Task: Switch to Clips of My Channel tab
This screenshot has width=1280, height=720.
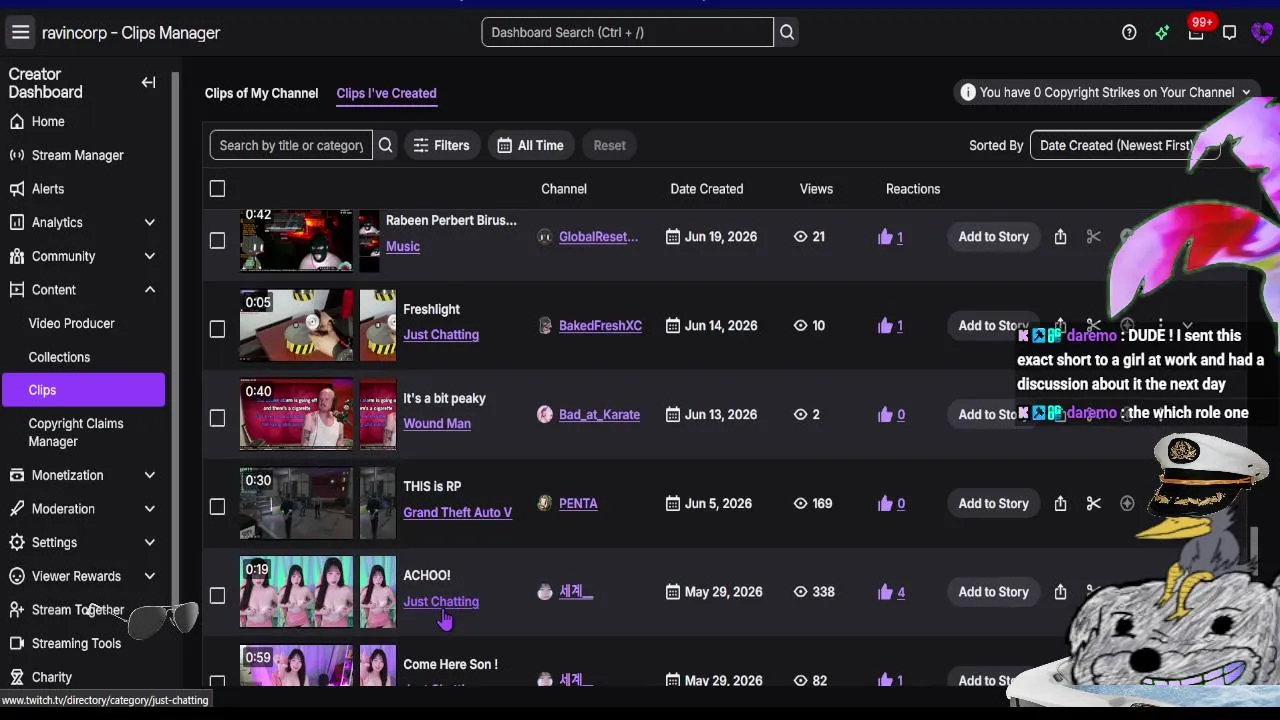Action: point(261,93)
